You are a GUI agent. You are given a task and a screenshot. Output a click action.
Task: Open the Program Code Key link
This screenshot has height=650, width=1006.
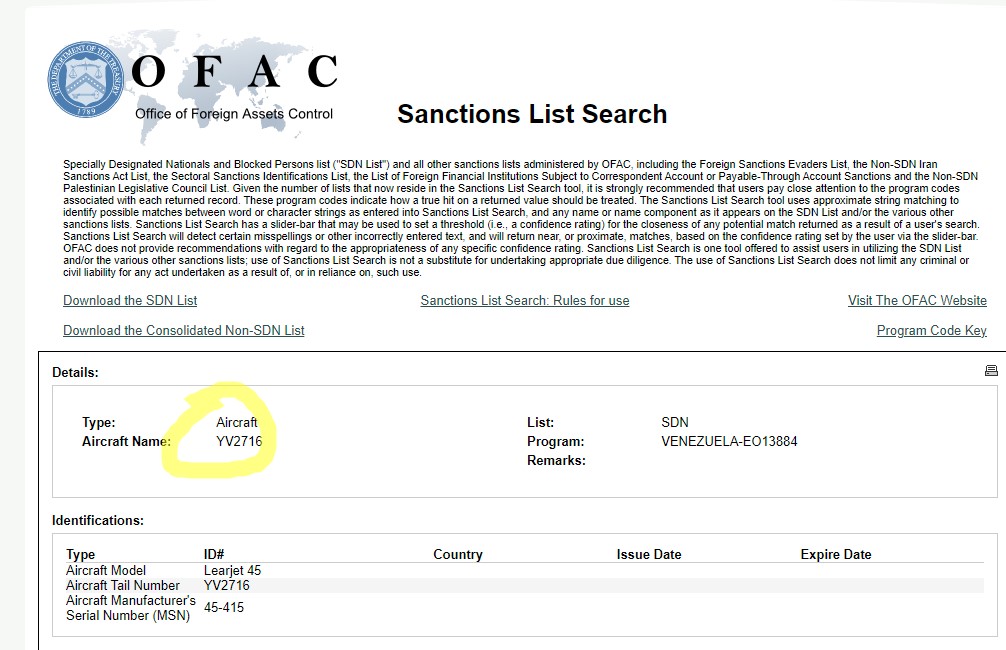point(931,330)
